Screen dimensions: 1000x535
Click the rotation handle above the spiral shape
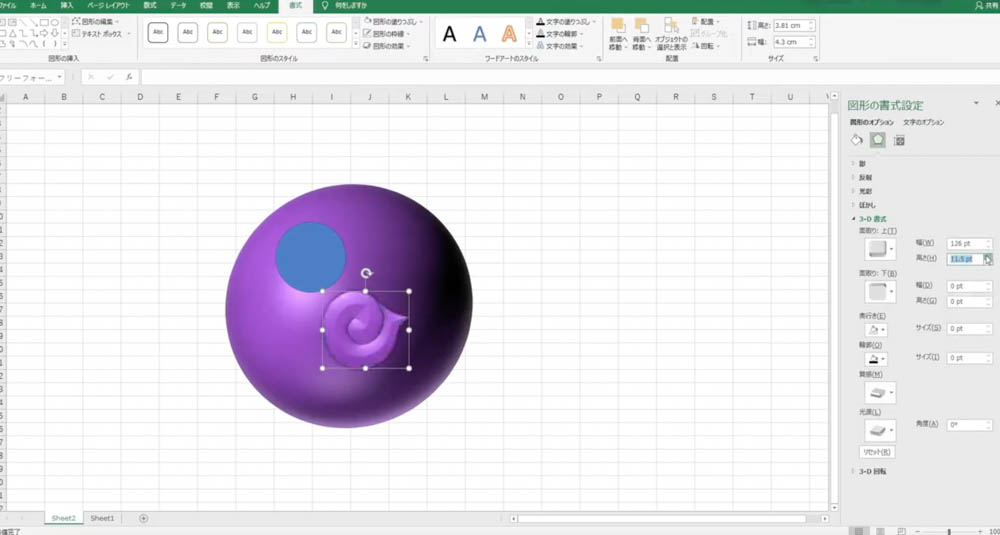pos(366,274)
